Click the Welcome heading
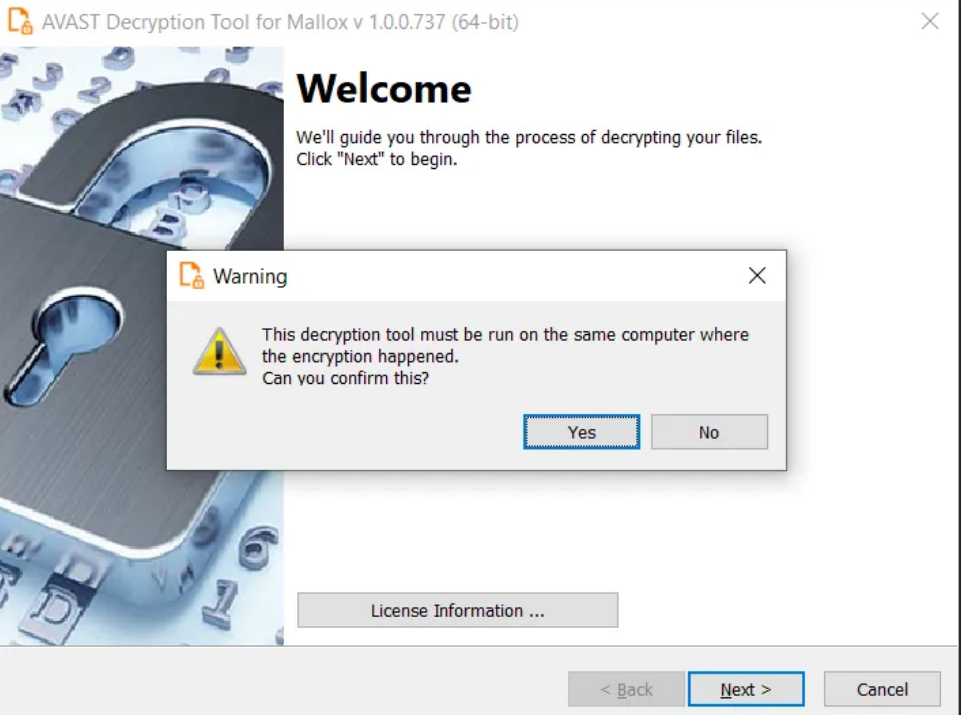Image resolution: width=961 pixels, height=715 pixels. pos(384,89)
